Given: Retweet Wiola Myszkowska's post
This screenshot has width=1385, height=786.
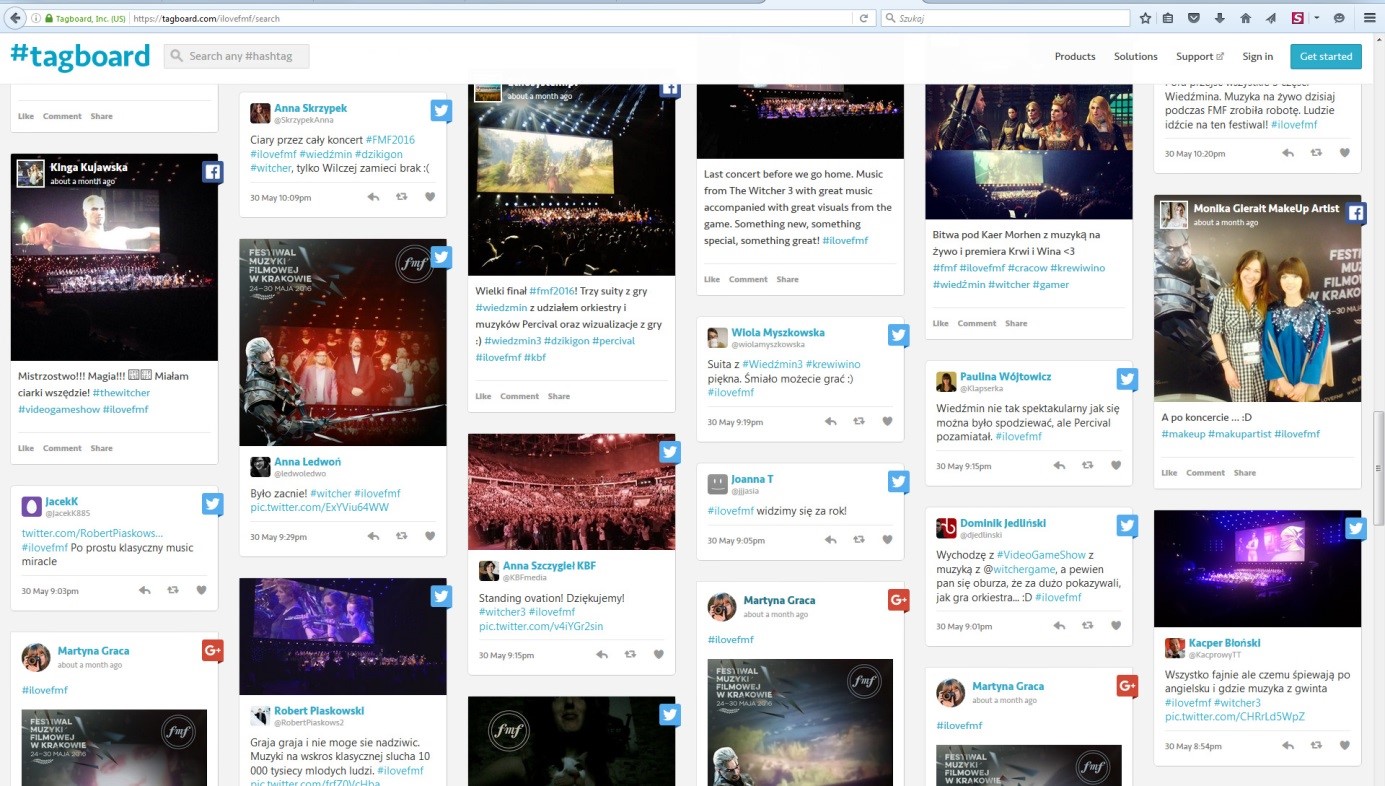Looking at the screenshot, I should (x=859, y=422).
